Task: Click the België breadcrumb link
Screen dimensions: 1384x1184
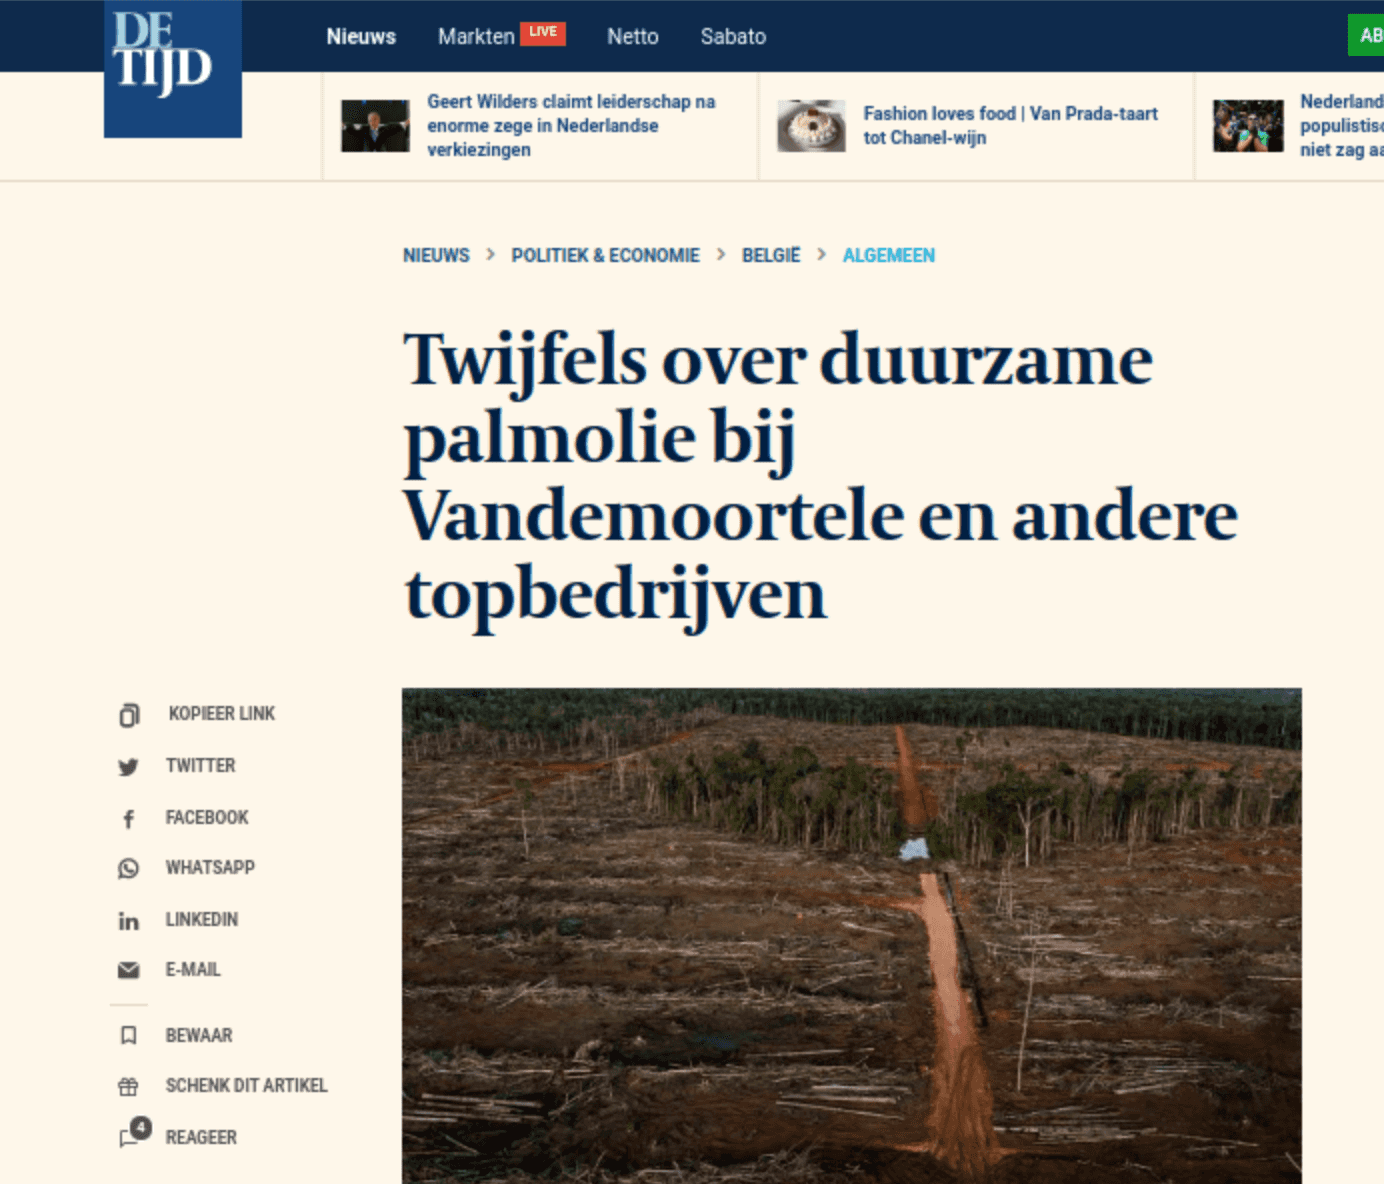Action: coord(771,255)
